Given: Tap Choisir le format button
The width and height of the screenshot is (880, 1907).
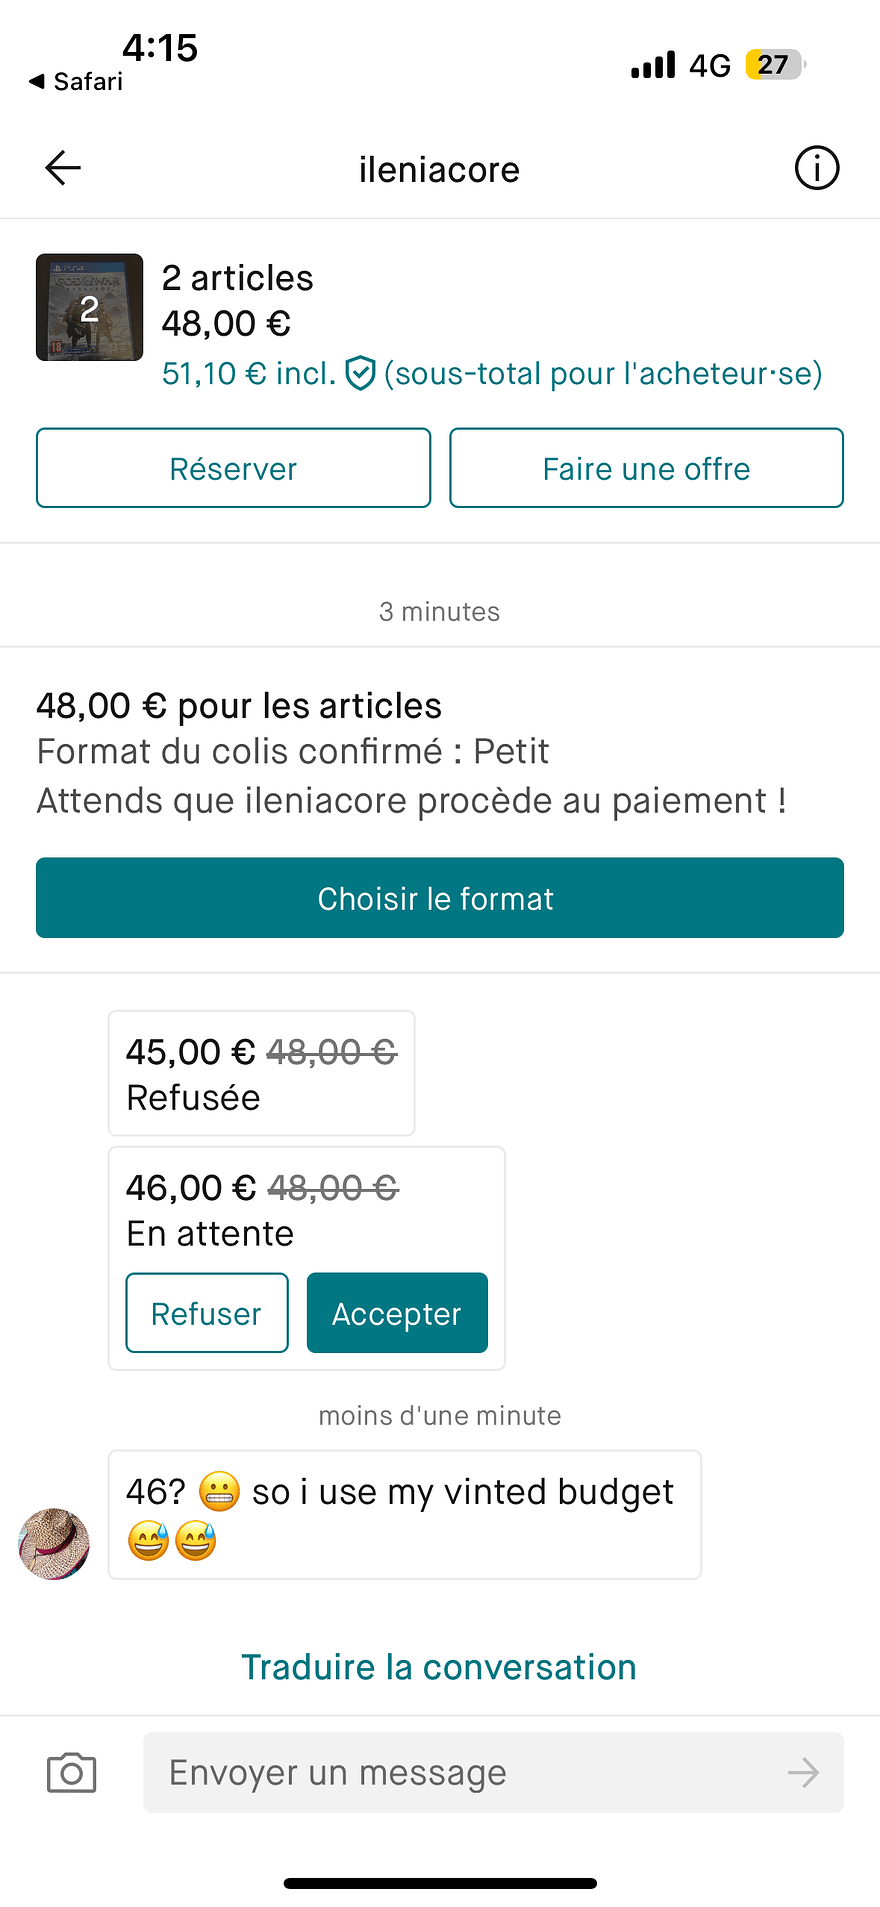Looking at the screenshot, I should [440, 898].
